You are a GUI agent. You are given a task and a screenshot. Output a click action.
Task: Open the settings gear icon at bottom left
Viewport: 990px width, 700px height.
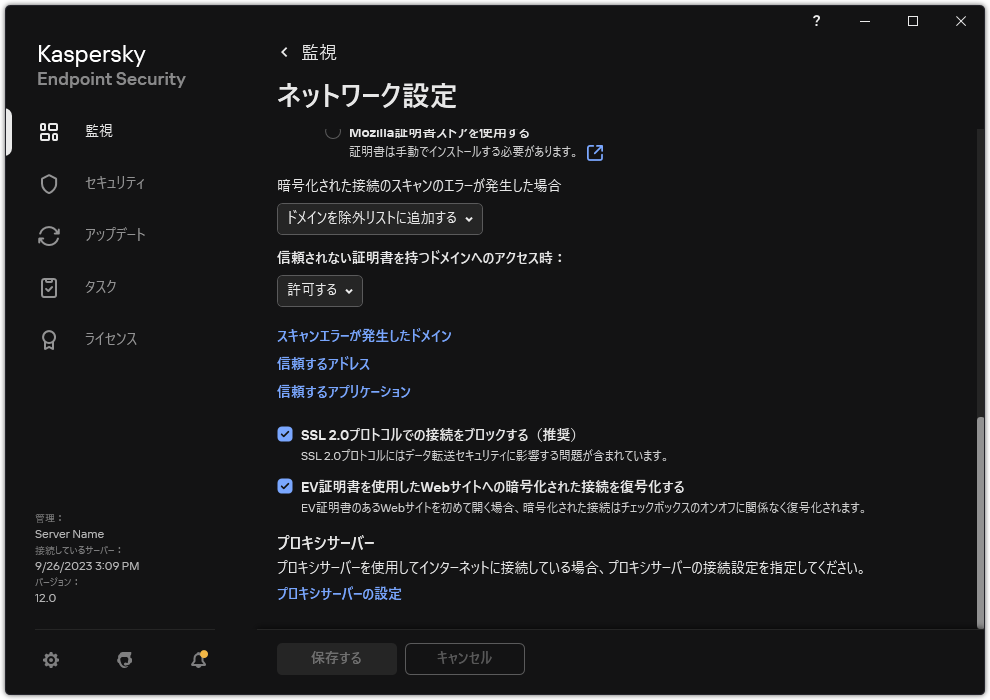(x=50, y=660)
